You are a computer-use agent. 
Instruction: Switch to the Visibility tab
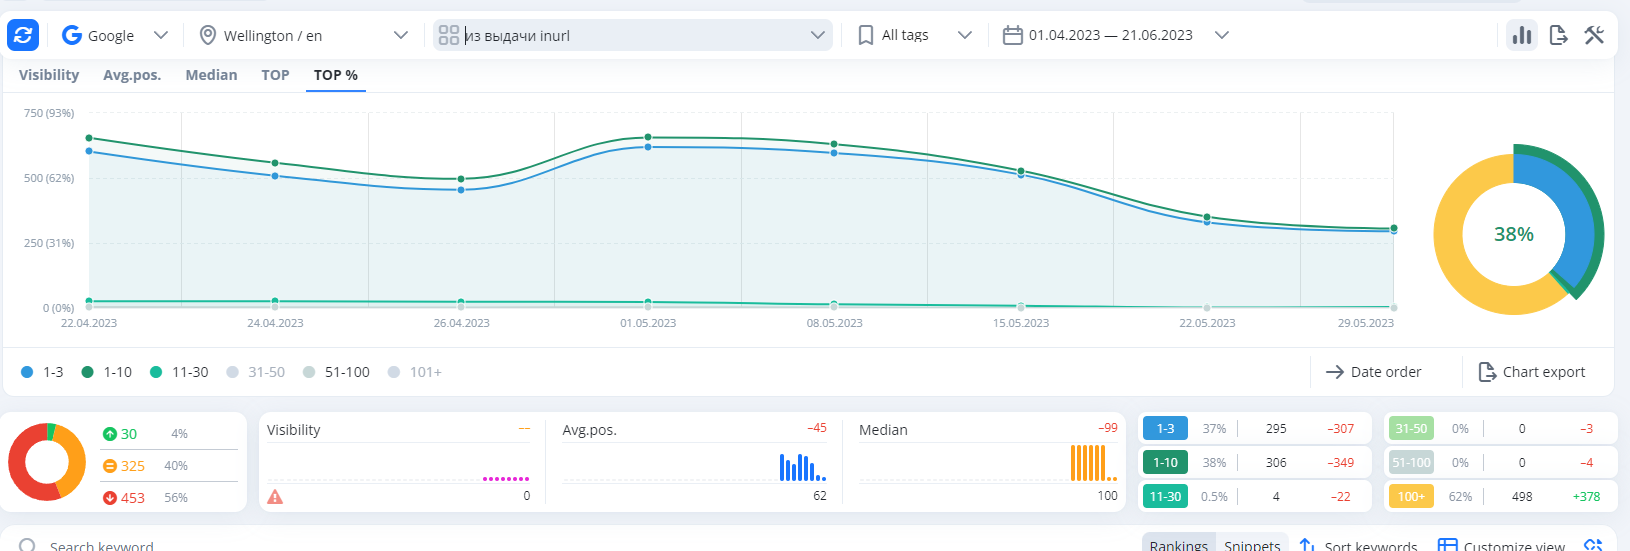[49, 75]
